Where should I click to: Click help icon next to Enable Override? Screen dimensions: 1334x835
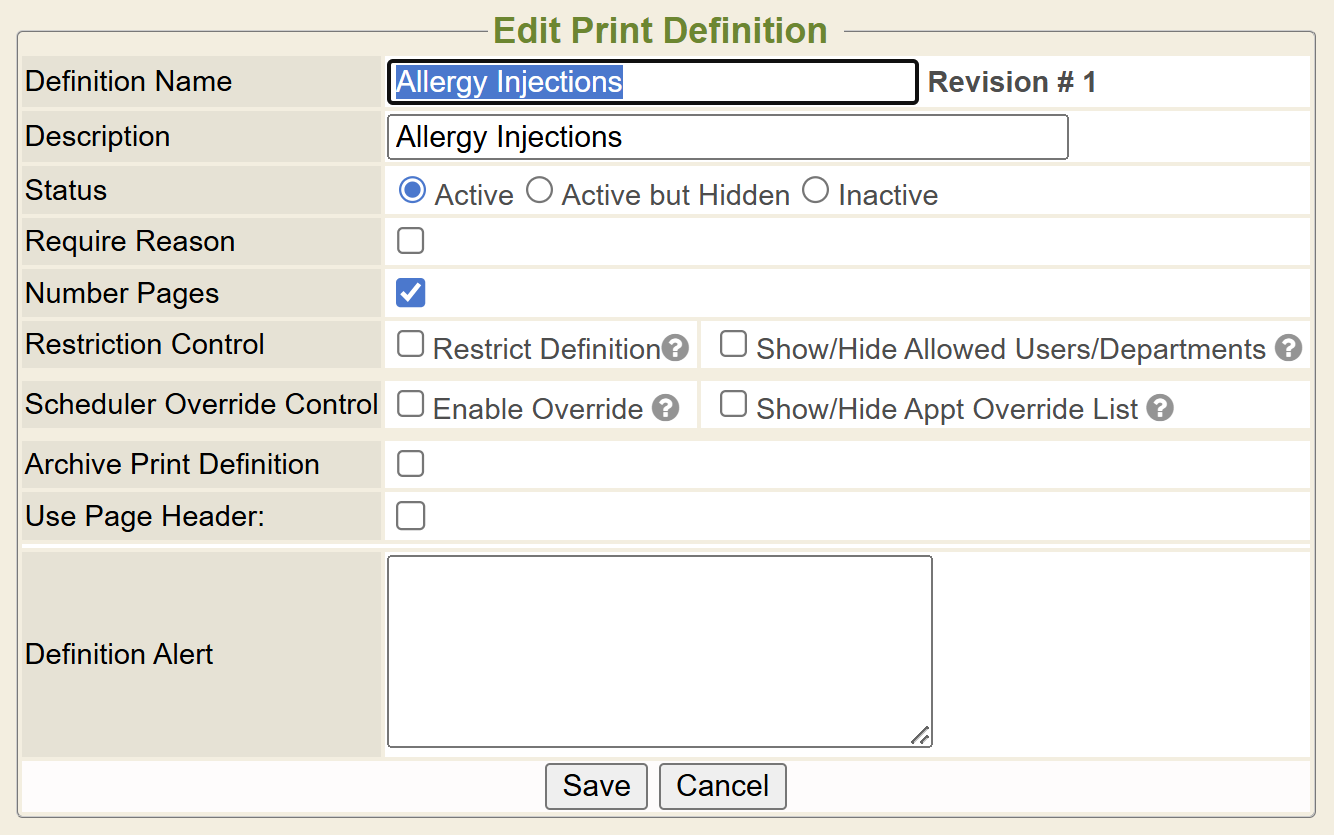tap(665, 408)
